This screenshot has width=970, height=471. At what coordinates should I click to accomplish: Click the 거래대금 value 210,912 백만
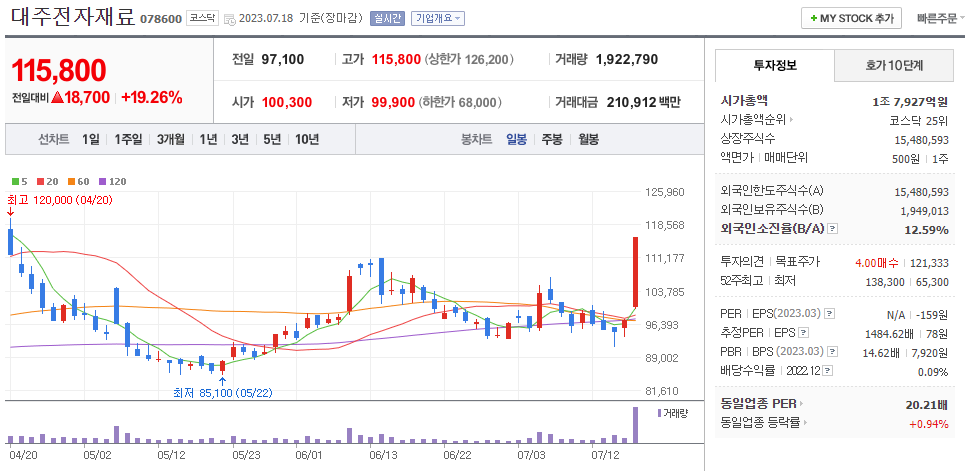[x=643, y=102]
